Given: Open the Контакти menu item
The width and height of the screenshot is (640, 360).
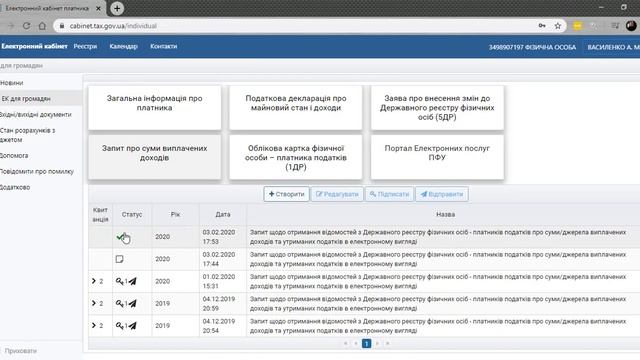Looking at the screenshot, I should pos(163,47).
